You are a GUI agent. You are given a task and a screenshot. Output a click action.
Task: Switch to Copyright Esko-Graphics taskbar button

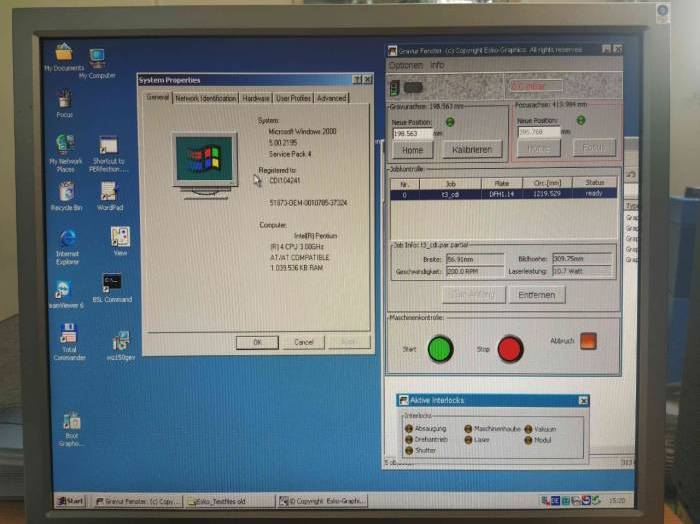point(321,501)
